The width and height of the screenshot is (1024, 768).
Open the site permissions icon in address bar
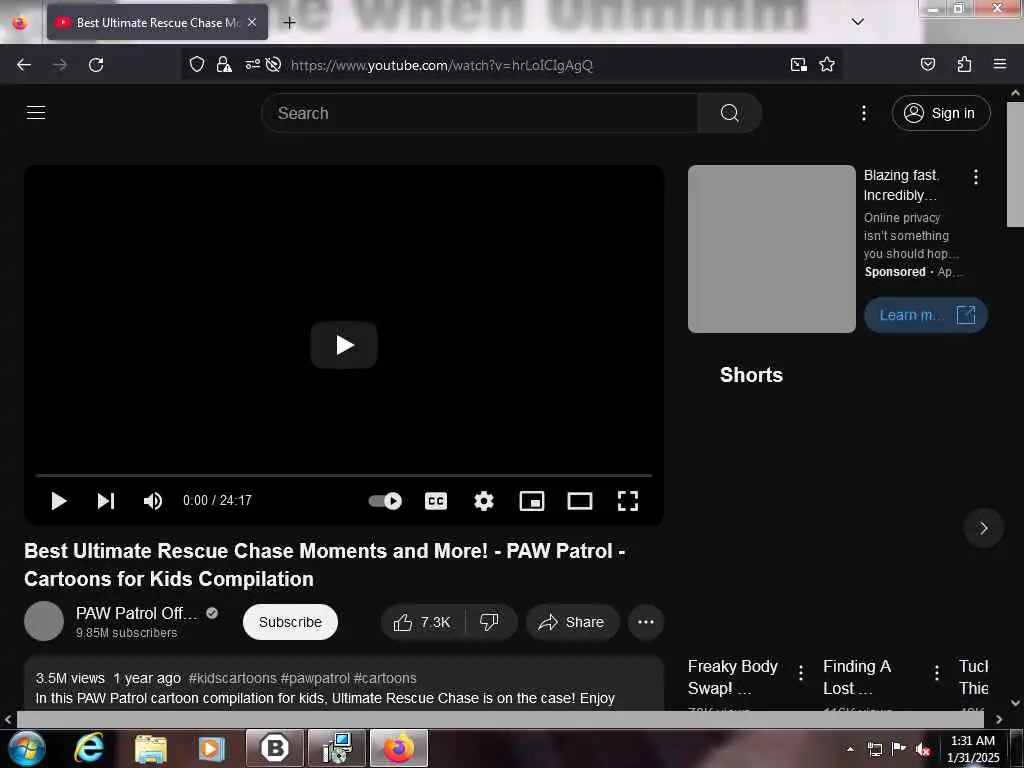pyautogui.click(x=252, y=64)
